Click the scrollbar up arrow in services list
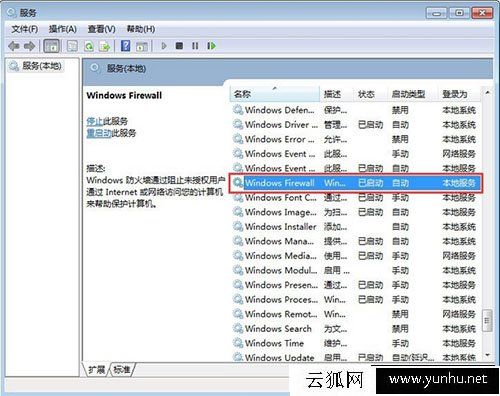Viewport: 500px width, 396px height. click(x=487, y=93)
